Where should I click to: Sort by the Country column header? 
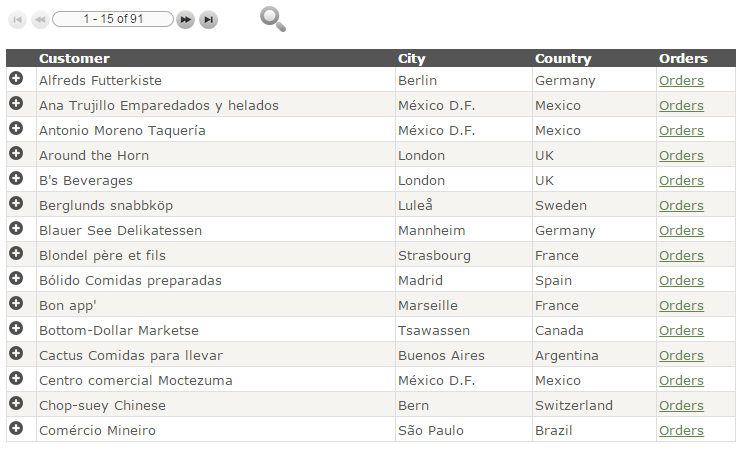[x=563, y=58]
